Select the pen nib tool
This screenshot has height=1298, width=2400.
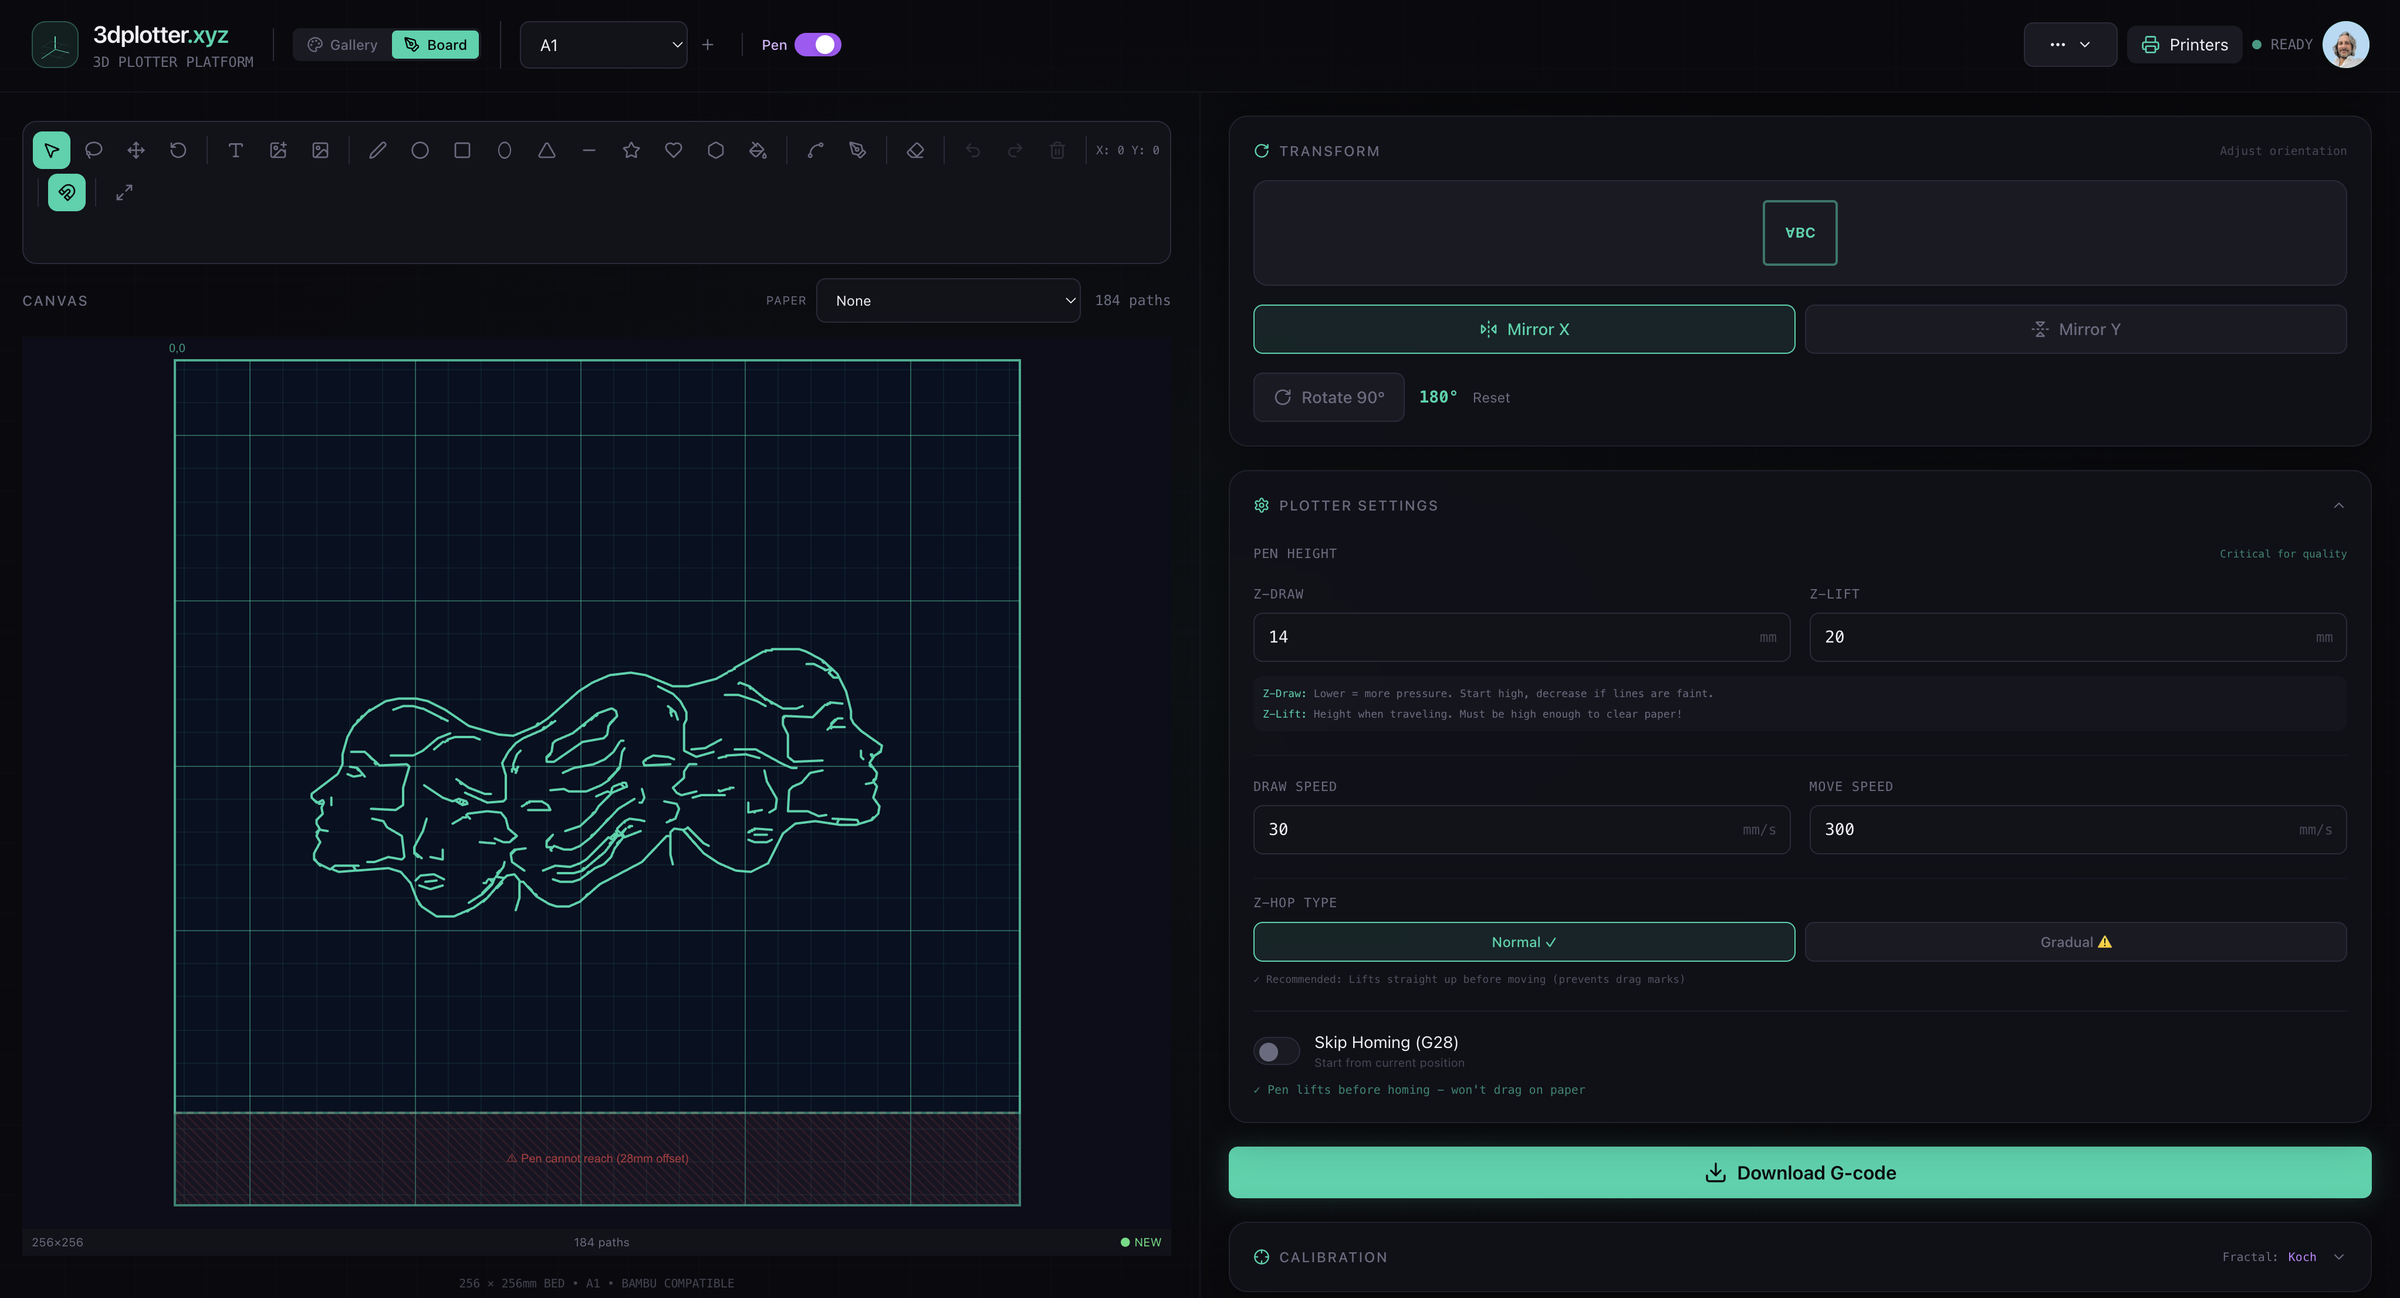click(858, 150)
